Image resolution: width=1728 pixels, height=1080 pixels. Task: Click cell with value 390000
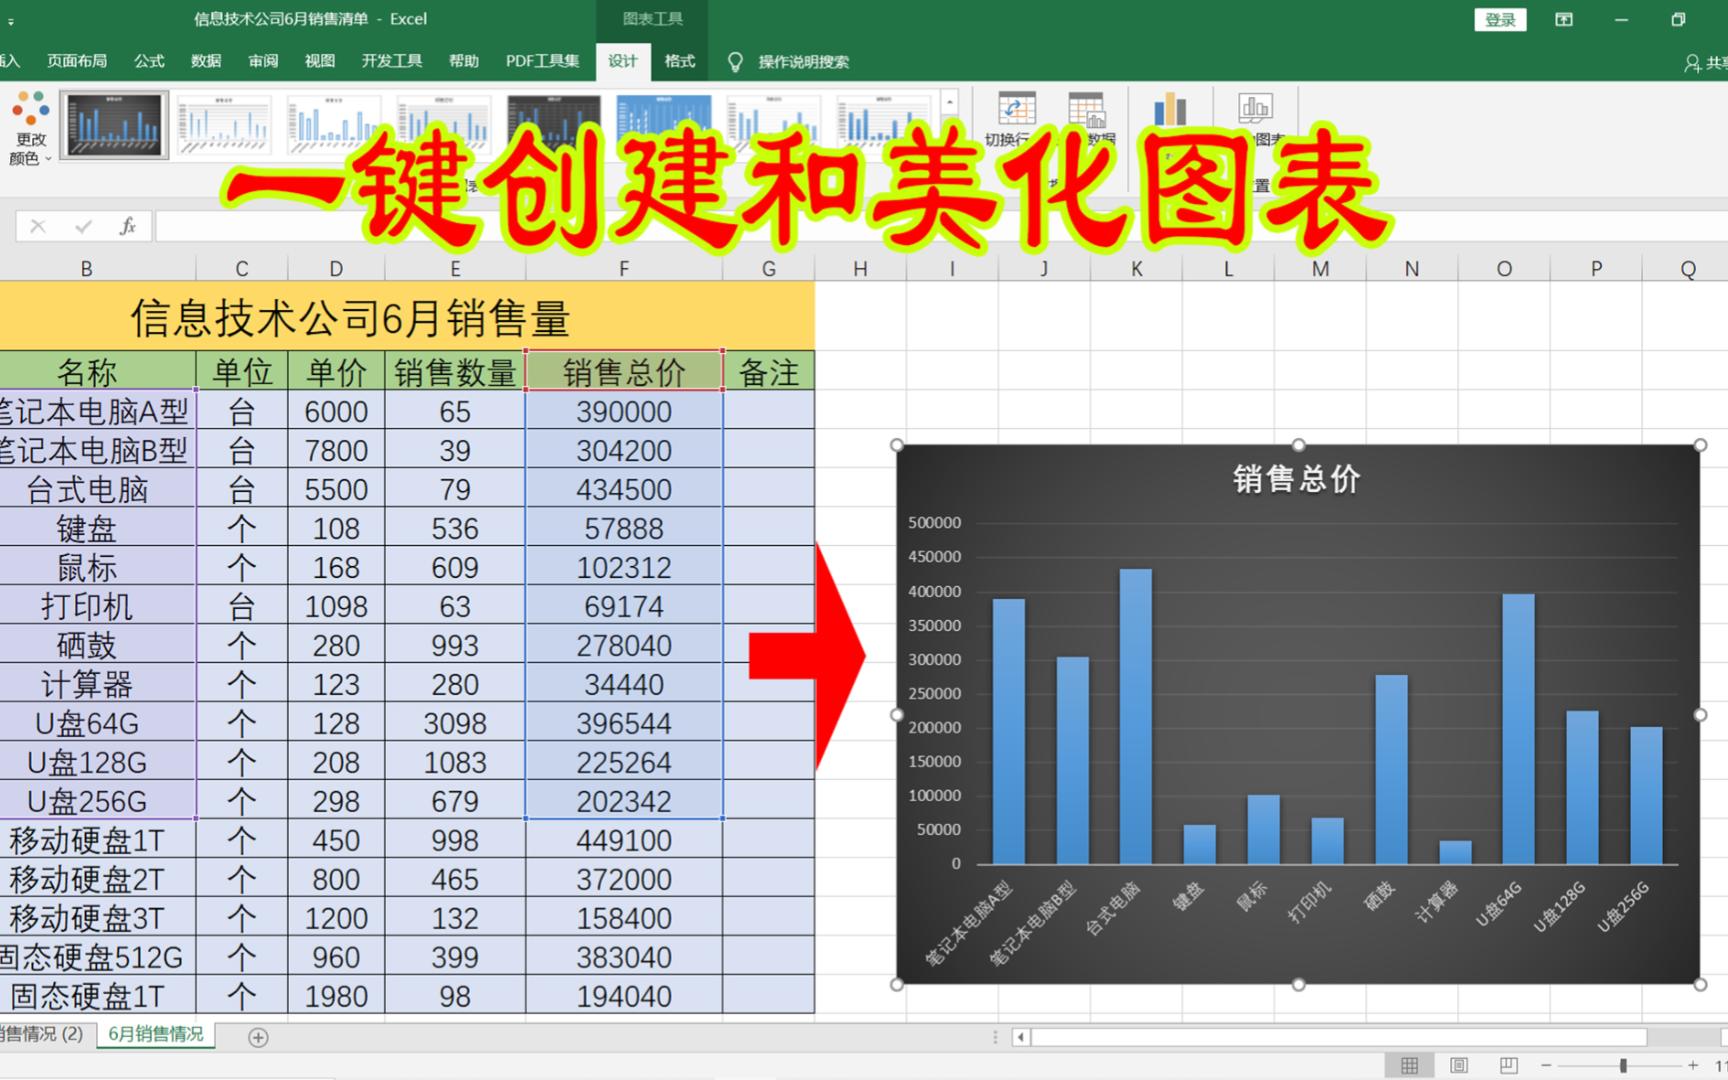tap(624, 411)
